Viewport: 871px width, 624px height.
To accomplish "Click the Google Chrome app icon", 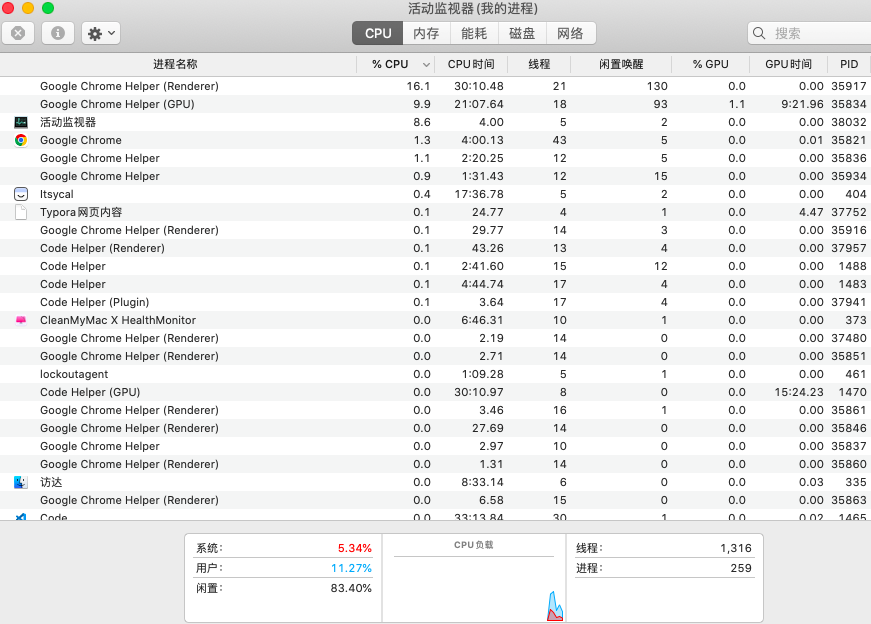I will [21, 140].
